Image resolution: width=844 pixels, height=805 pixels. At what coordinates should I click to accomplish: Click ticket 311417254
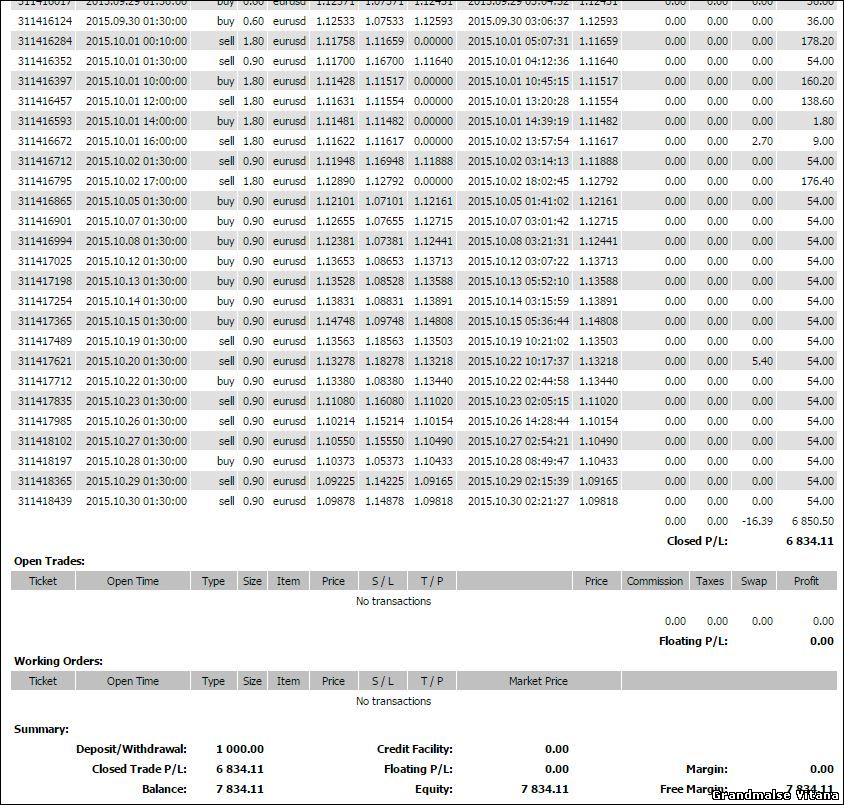click(x=45, y=301)
